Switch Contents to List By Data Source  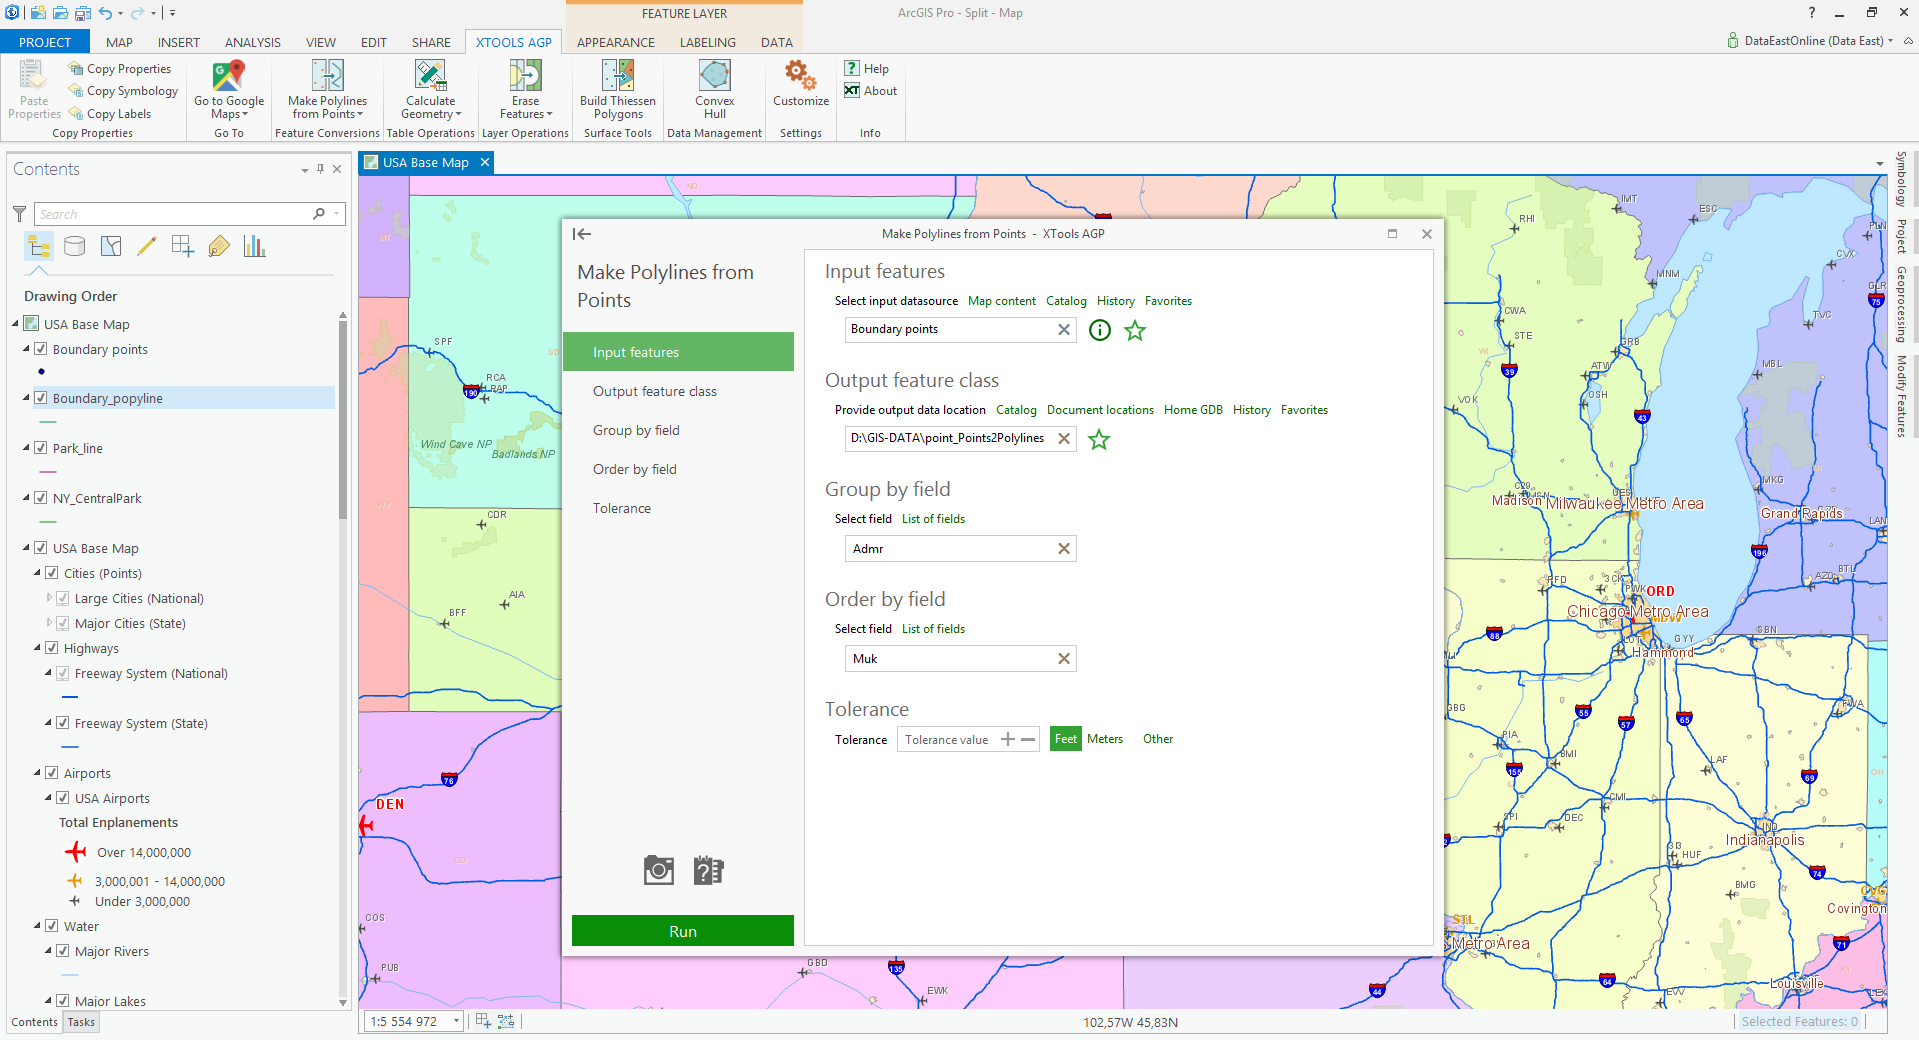75,246
